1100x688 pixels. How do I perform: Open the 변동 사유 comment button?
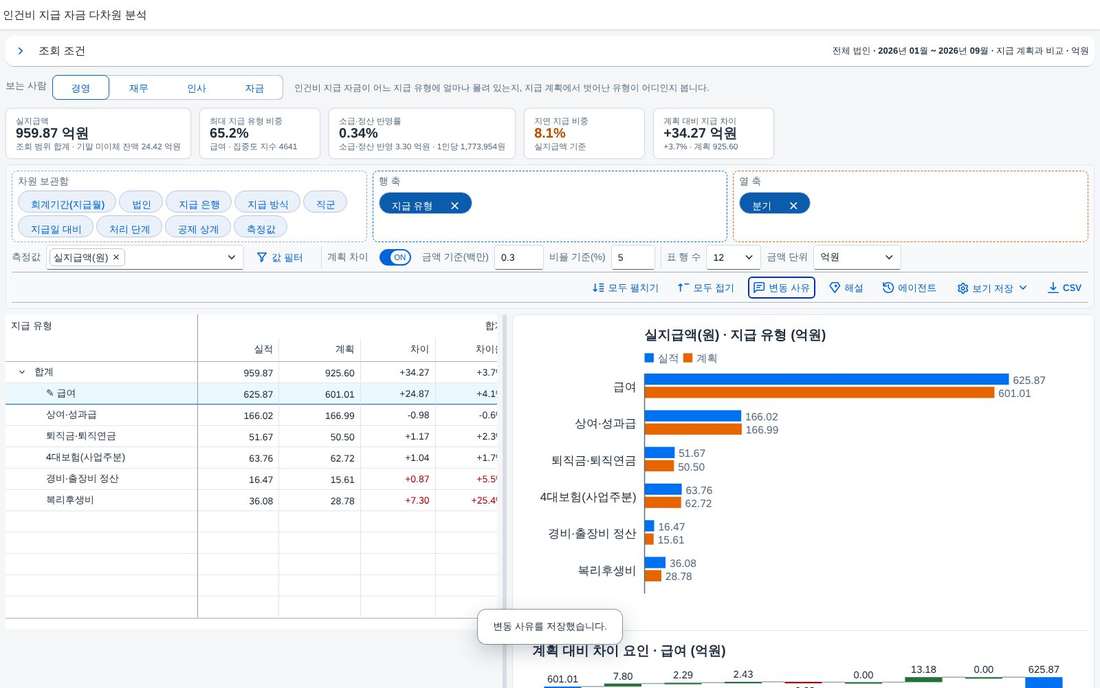tap(782, 288)
